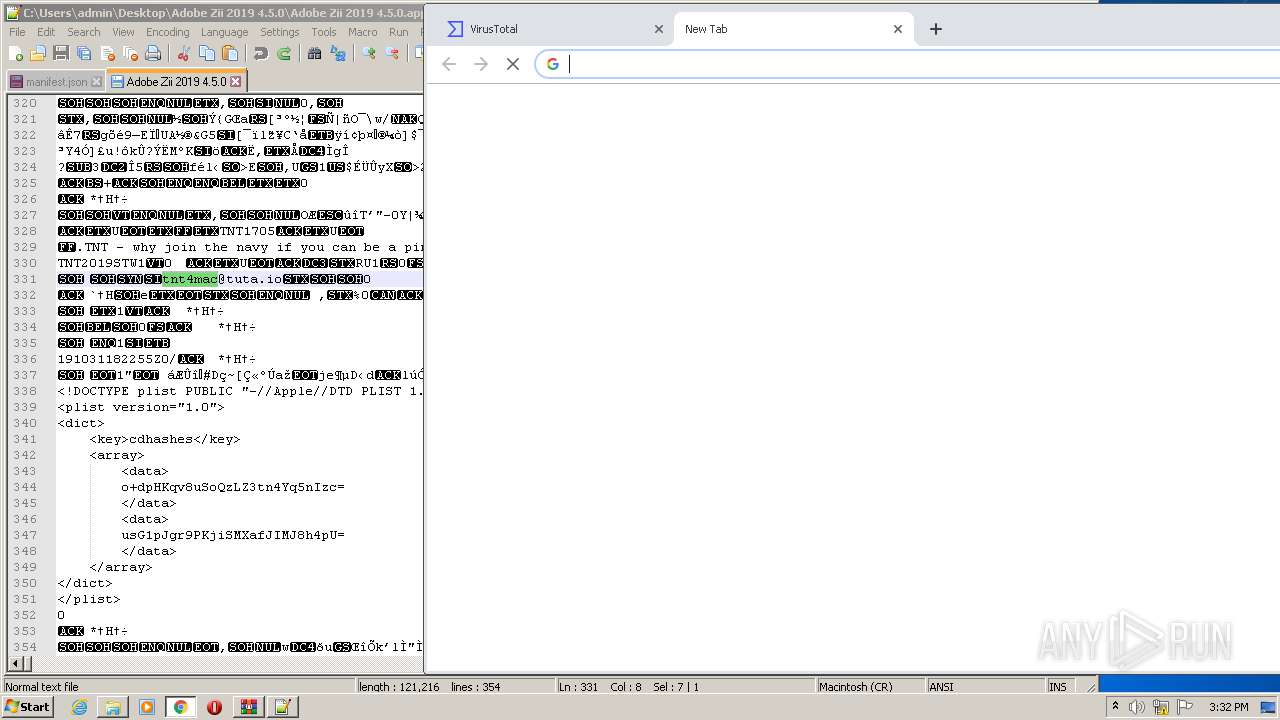Image resolution: width=1280 pixels, height=720 pixels.
Task: Open Windows Media Player from taskbar
Action: (147, 707)
